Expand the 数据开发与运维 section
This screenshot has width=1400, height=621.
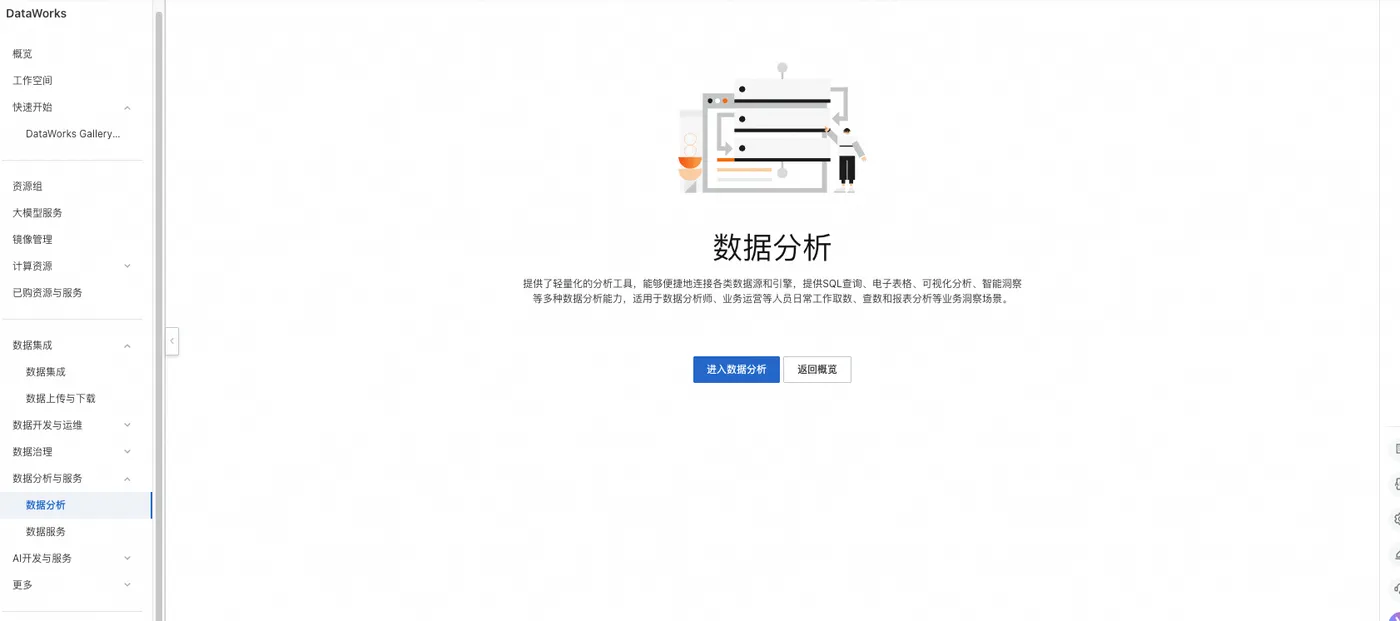tap(126, 424)
